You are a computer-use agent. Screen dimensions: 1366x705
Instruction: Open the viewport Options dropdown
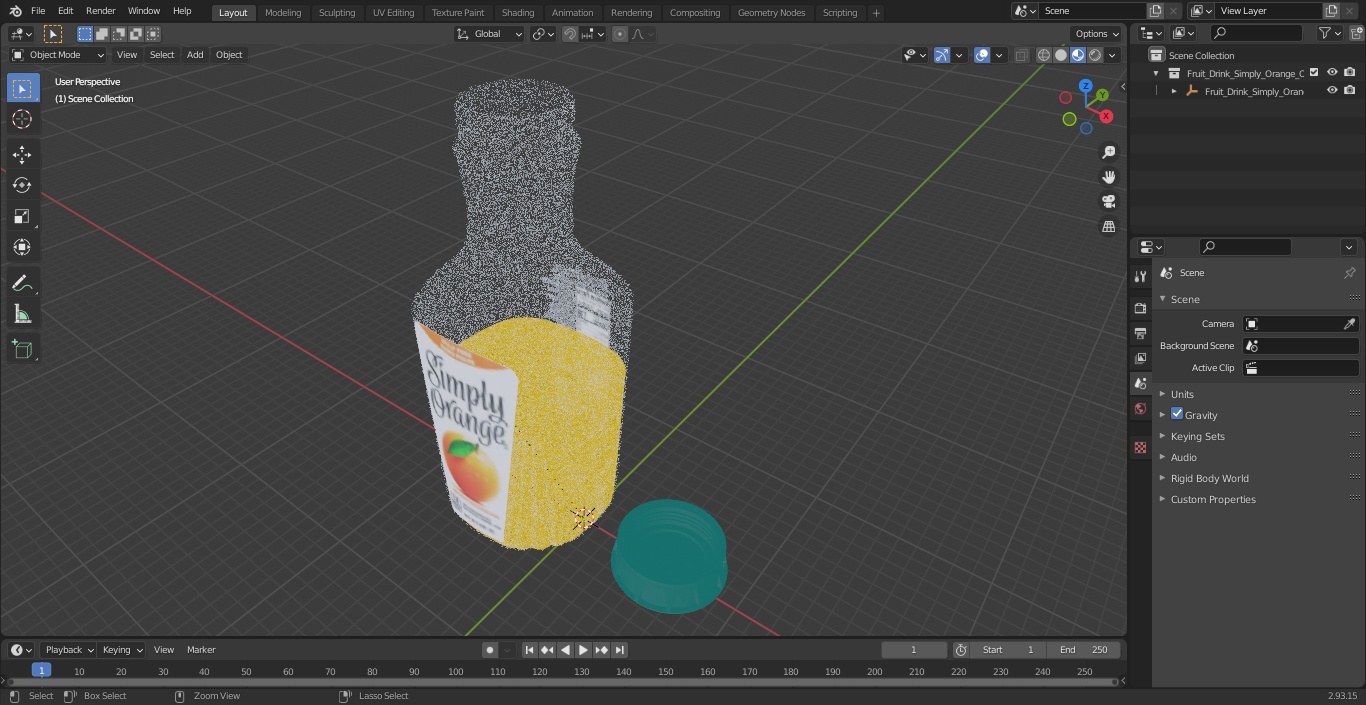1097,34
